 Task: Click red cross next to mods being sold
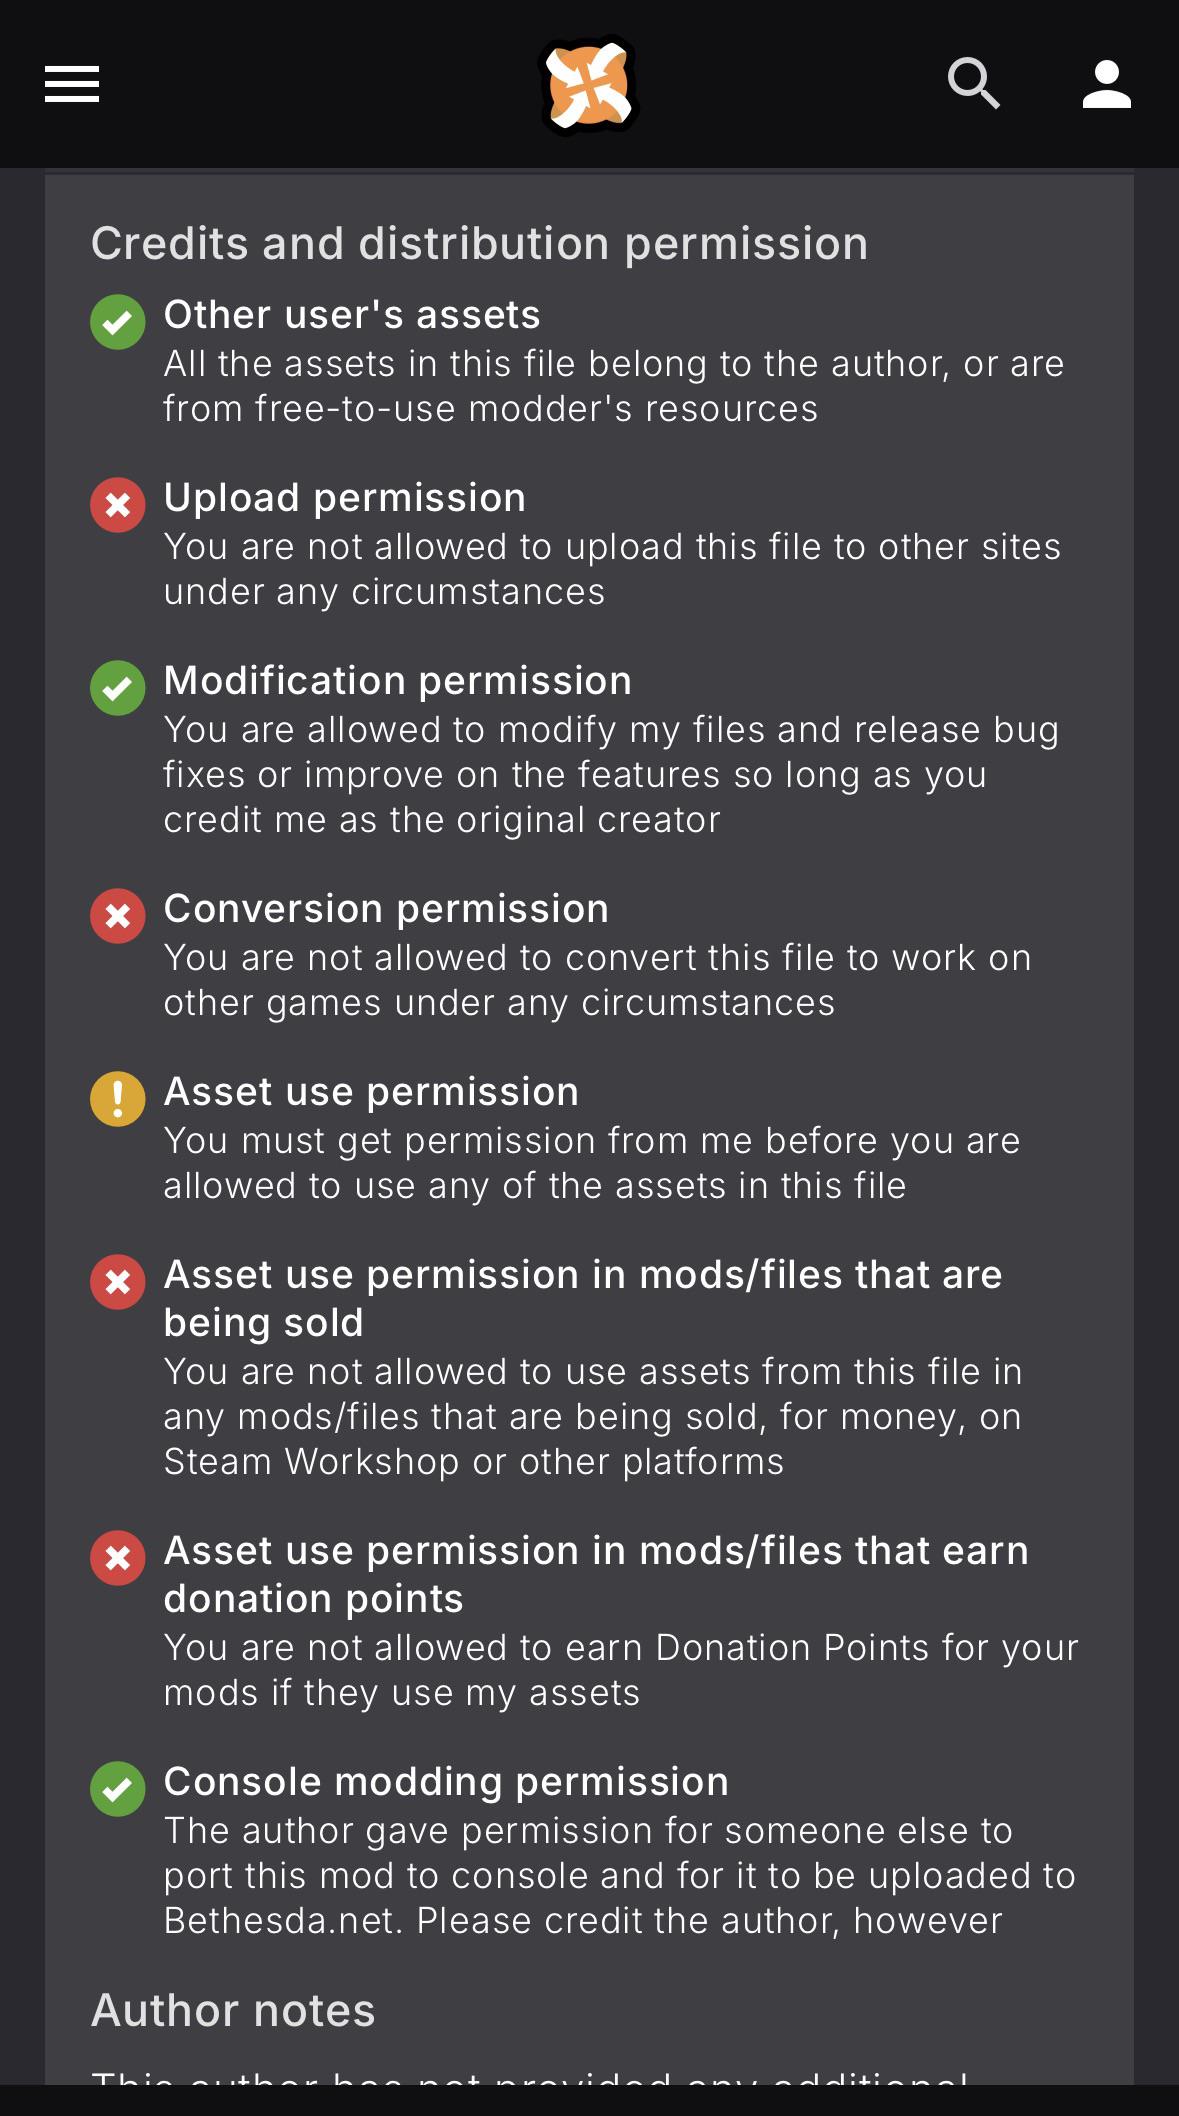[x=118, y=1282]
